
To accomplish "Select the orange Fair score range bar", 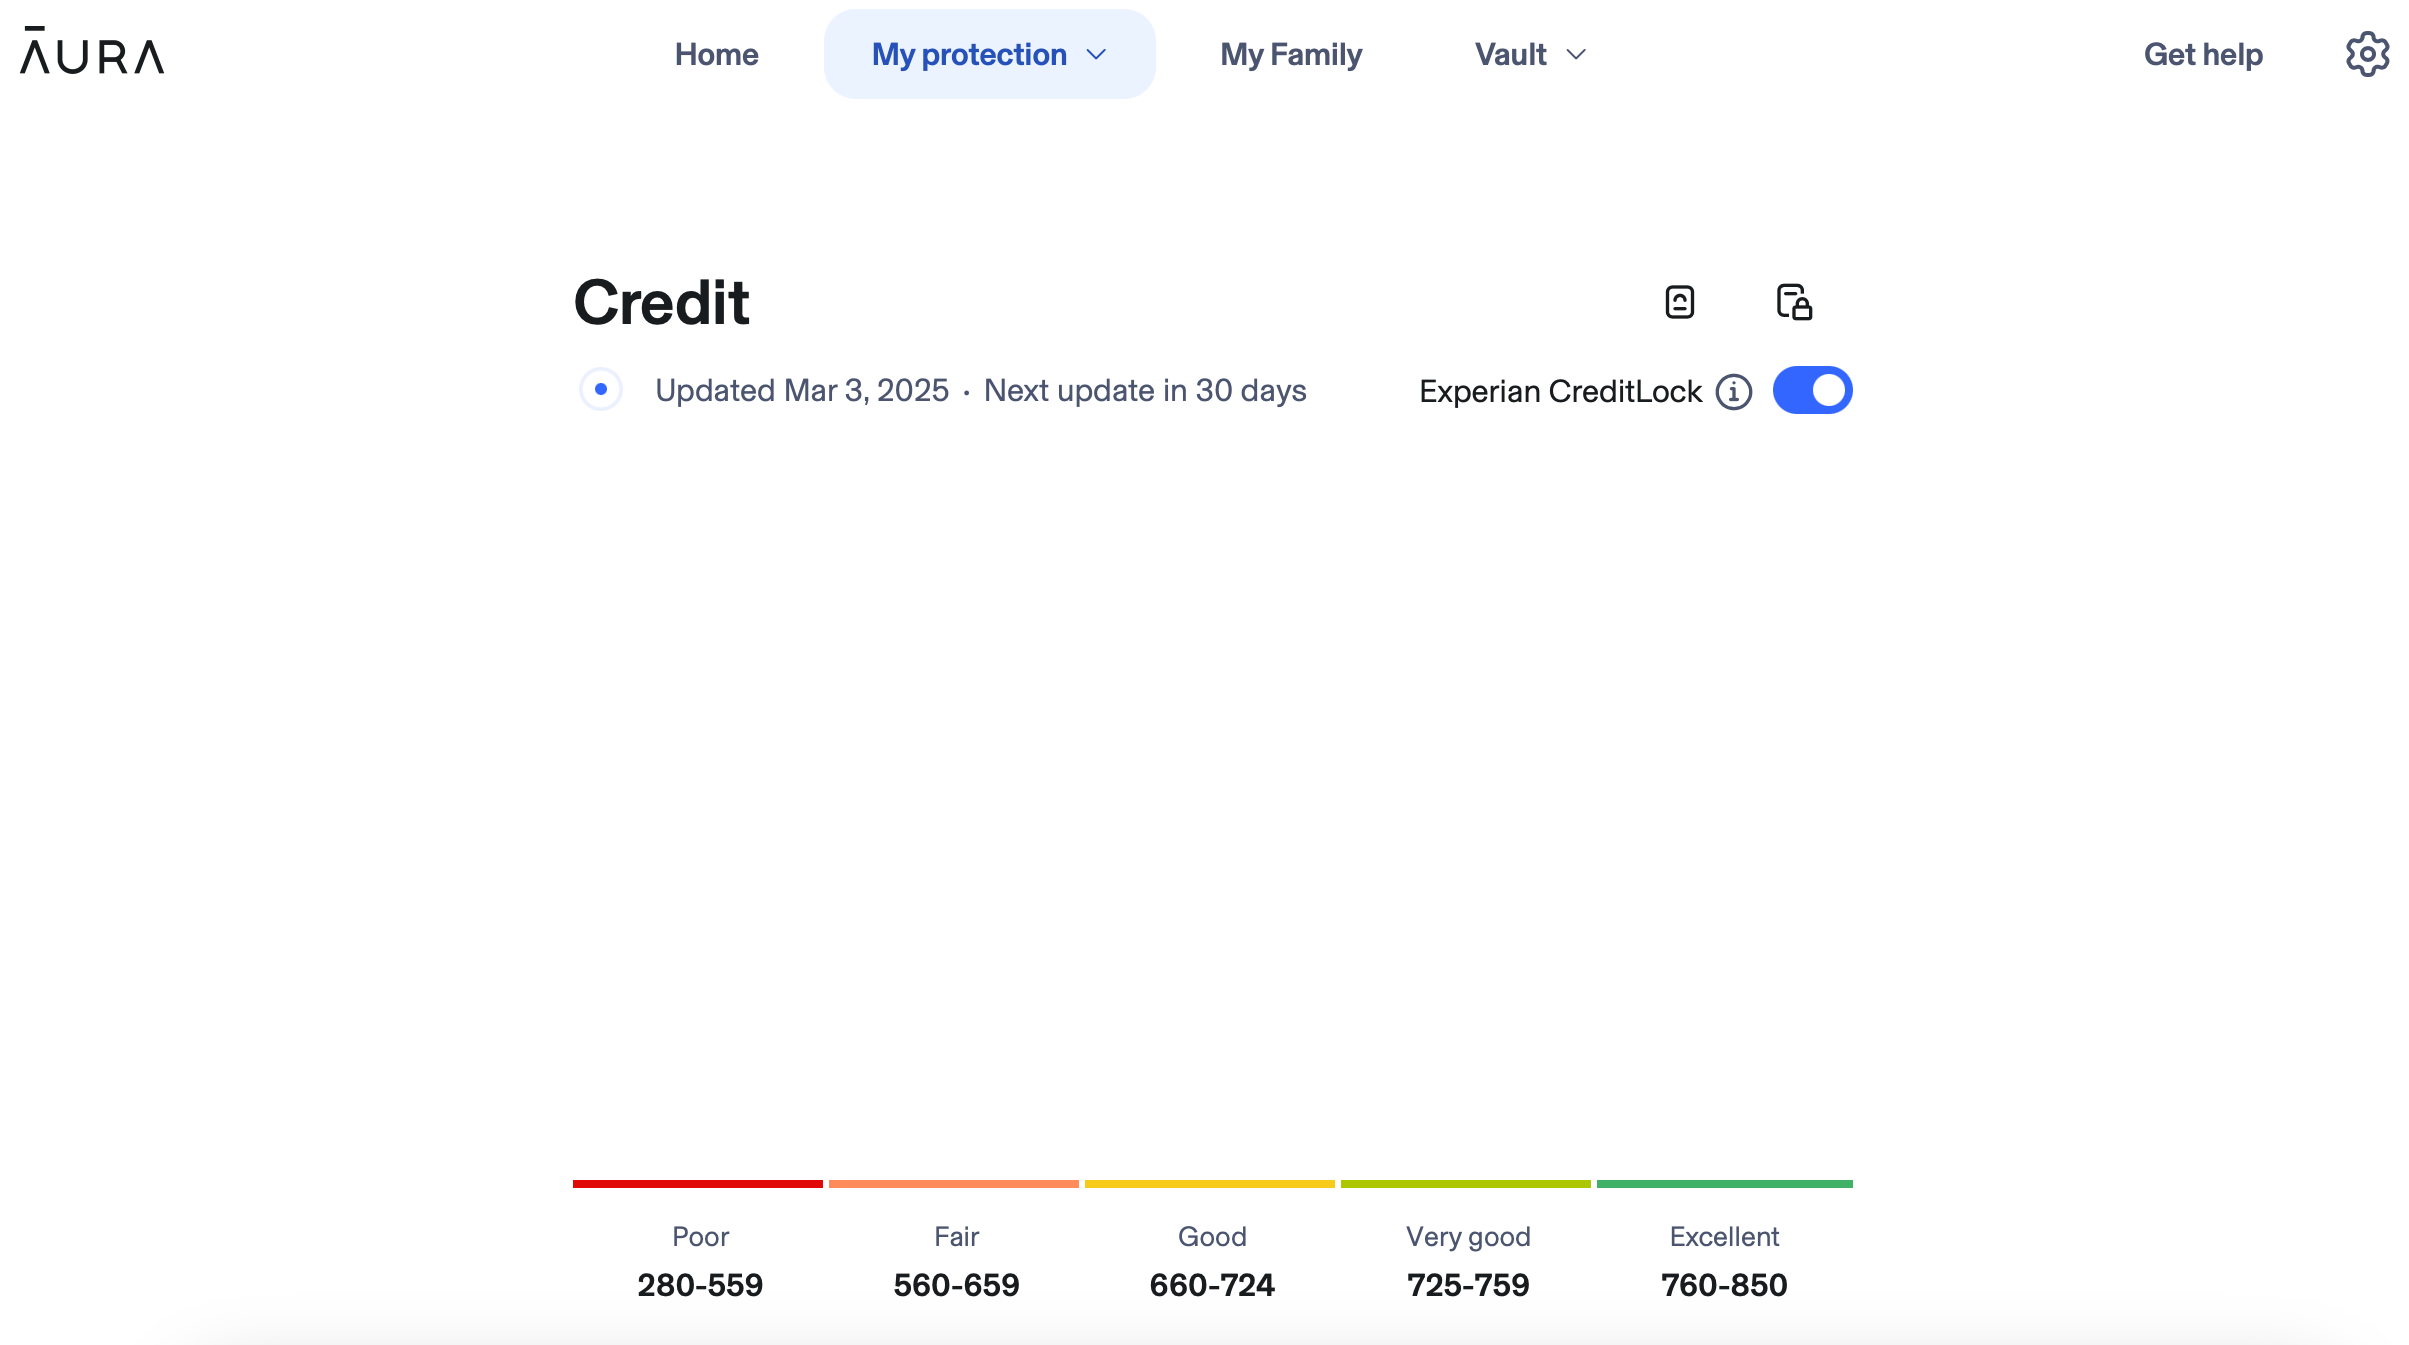I will pos(954,1184).
